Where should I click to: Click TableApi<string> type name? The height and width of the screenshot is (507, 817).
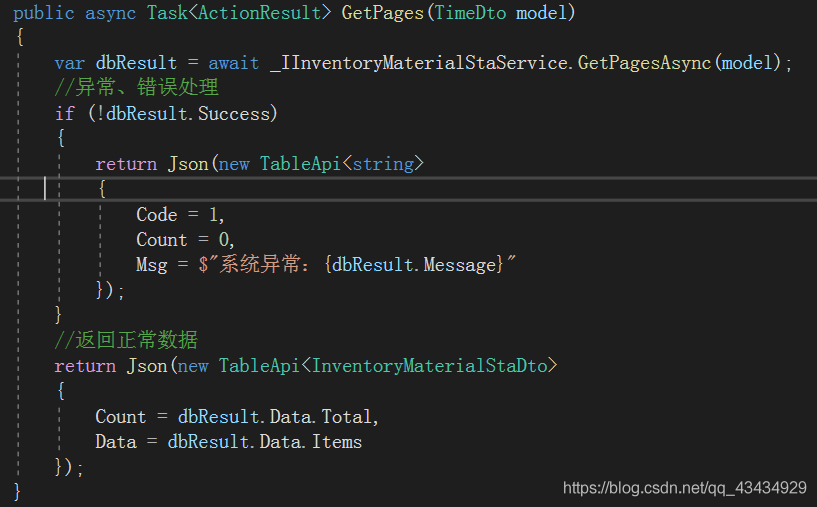[x=342, y=164]
